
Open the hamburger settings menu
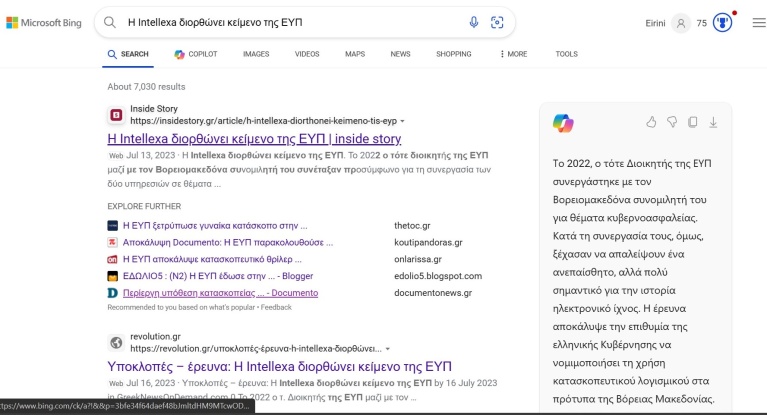coord(759,23)
